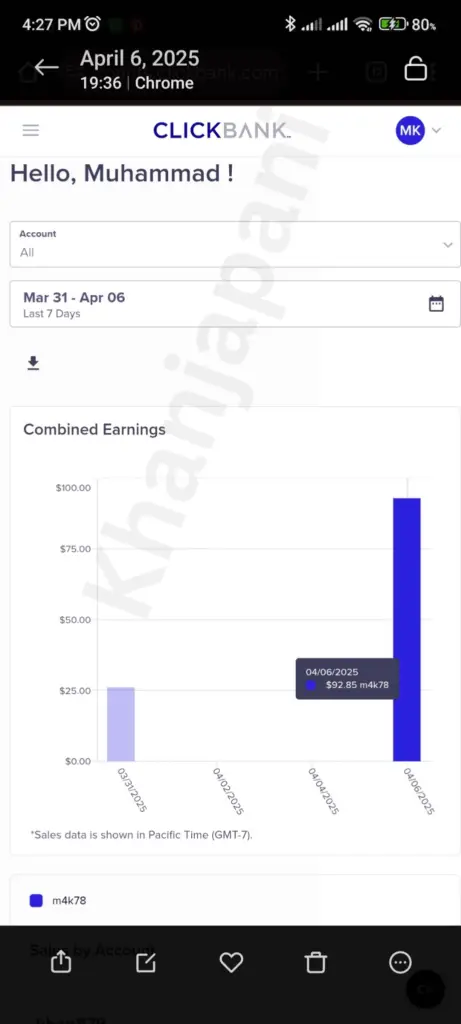Screen dimensions: 461x1024
Task: Tap the lock icon at top right
Action: [416, 68]
